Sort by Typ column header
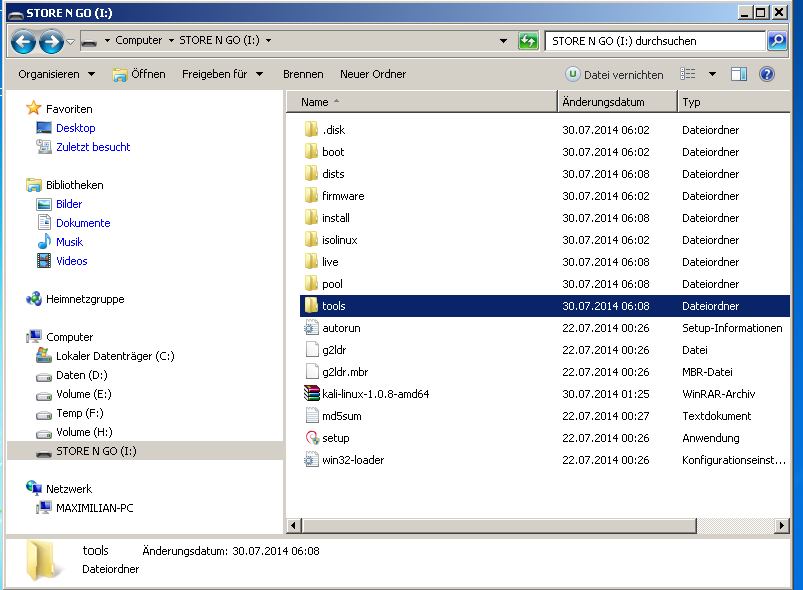The width and height of the screenshot is (803, 590). pos(733,102)
